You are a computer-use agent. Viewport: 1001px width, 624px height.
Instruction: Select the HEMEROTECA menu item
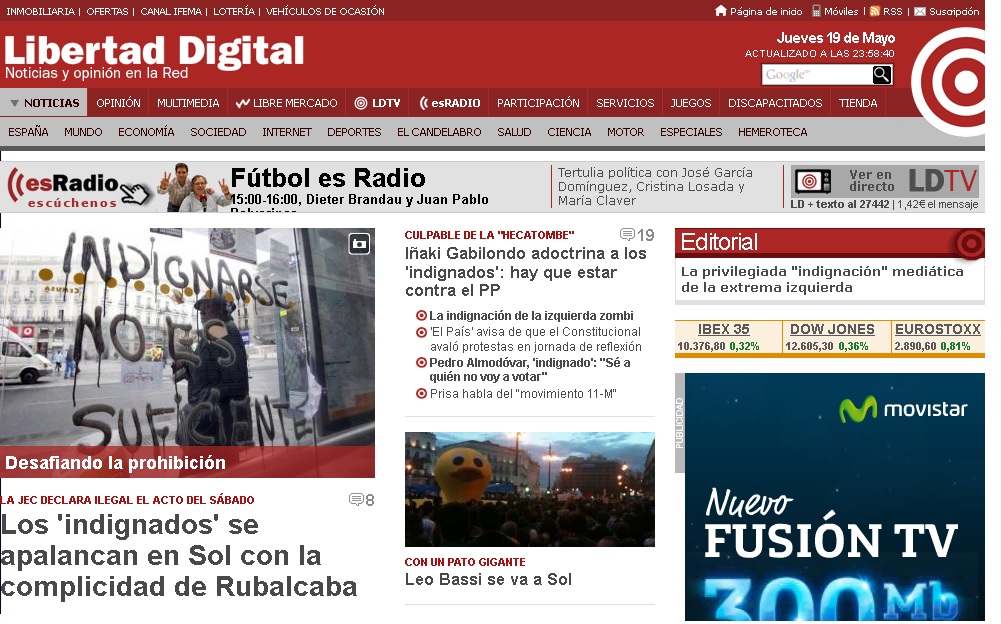tap(772, 132)
